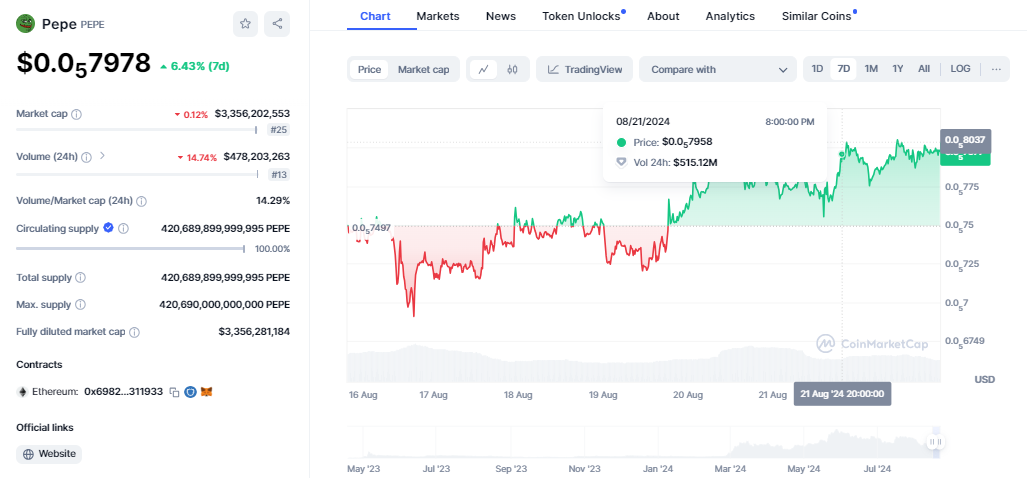Click volume rank #13 badge
This screenshot has height=478, width=1027.
[x=278, y=174]
